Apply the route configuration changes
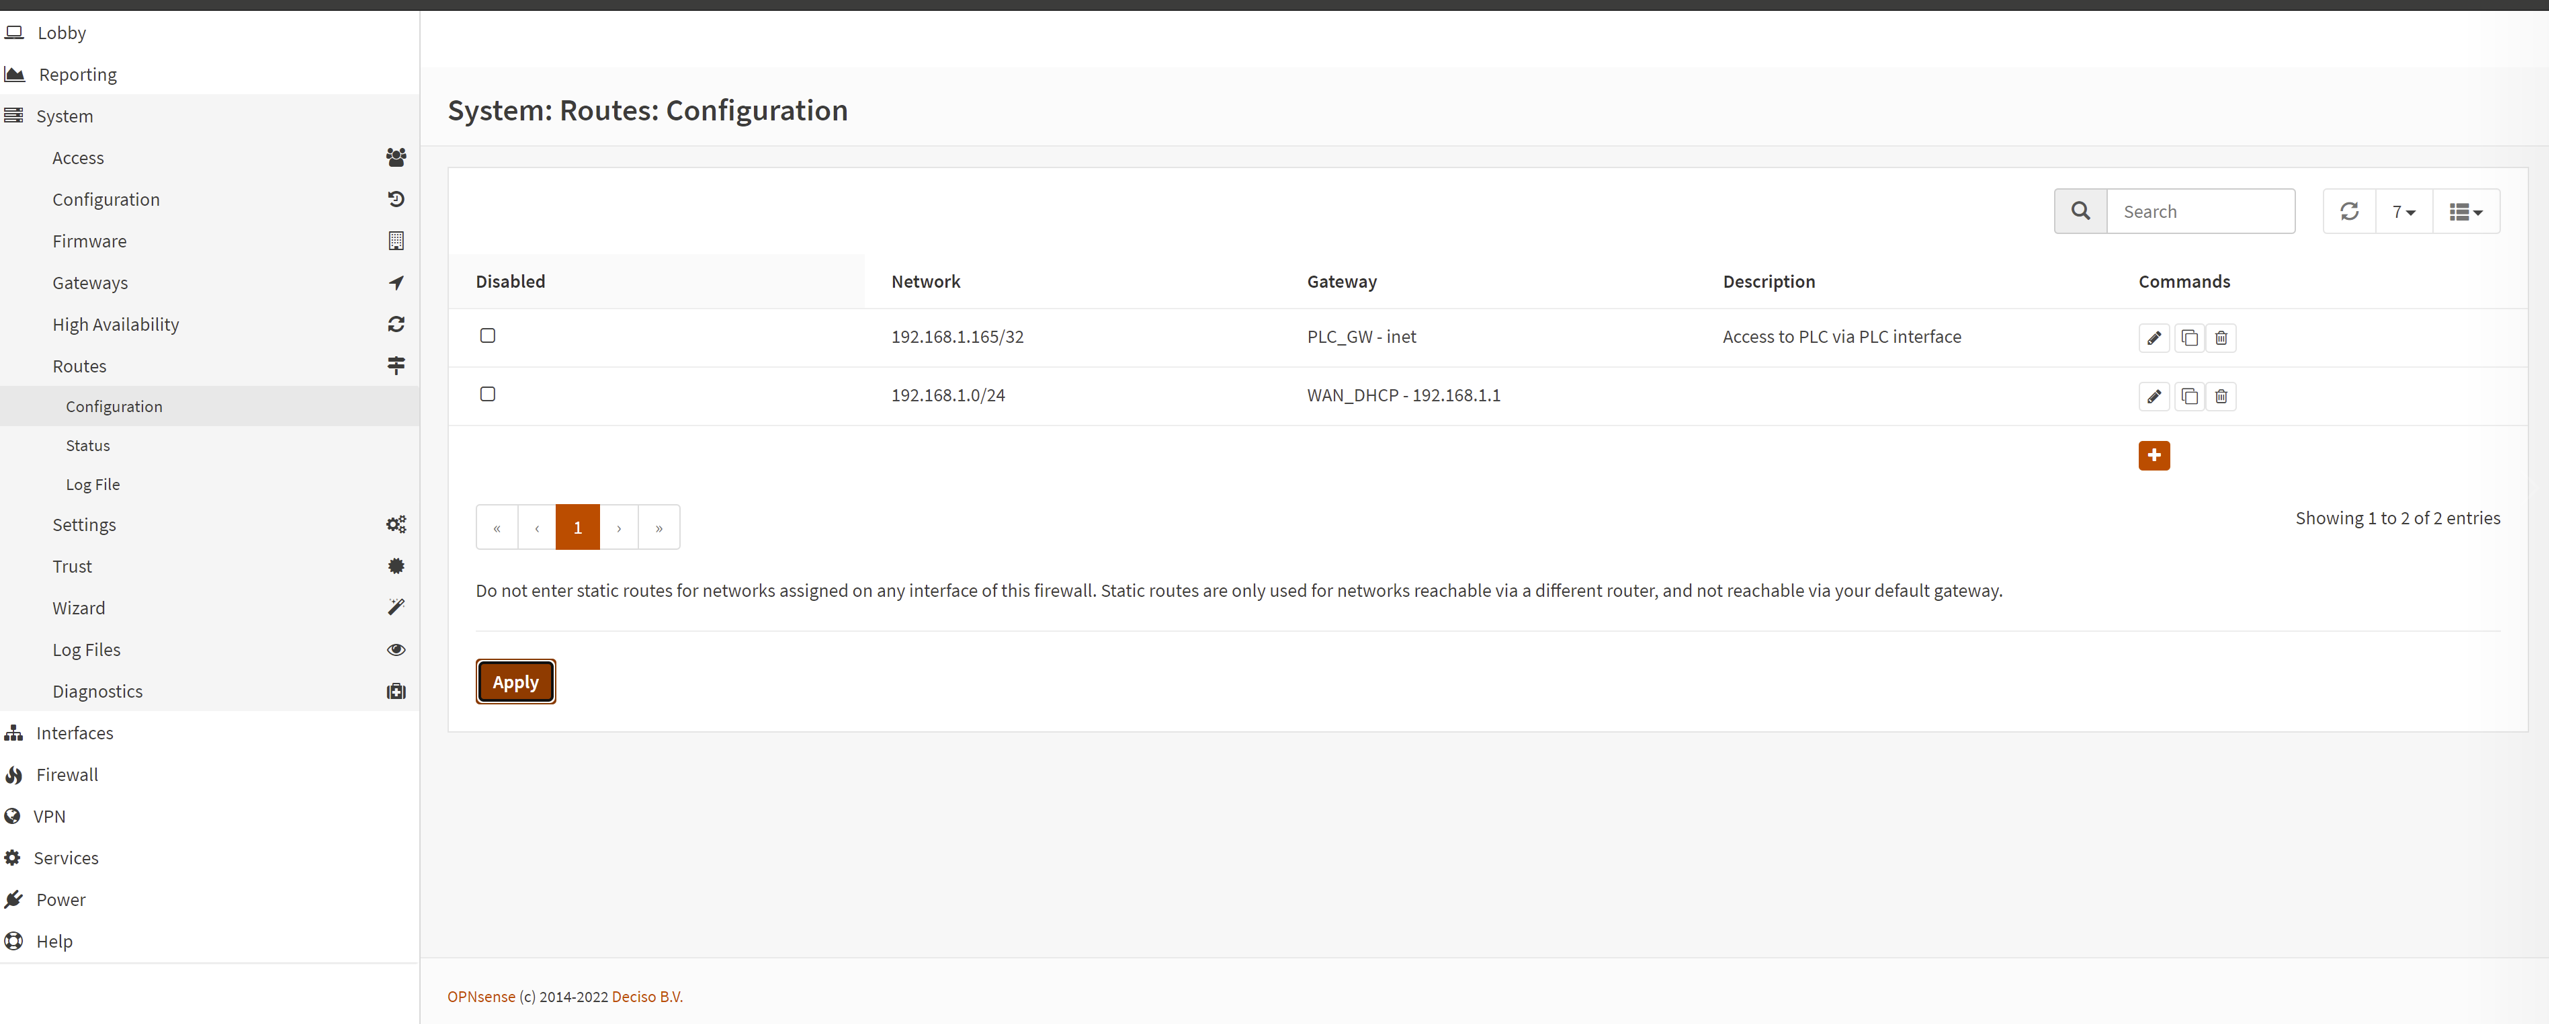Screen dimensions: 2549x1024 click(515, 681)
